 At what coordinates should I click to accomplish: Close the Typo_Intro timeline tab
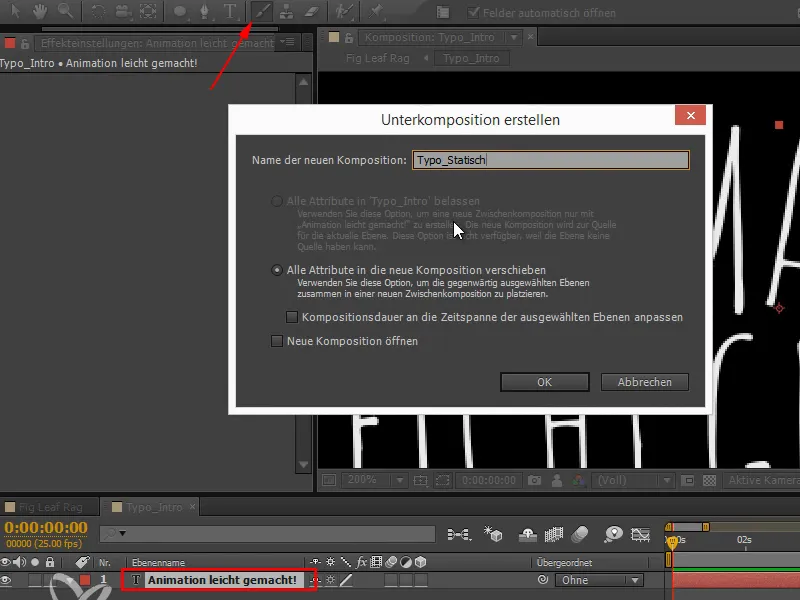pyautogui.click(x=192, y=507)
